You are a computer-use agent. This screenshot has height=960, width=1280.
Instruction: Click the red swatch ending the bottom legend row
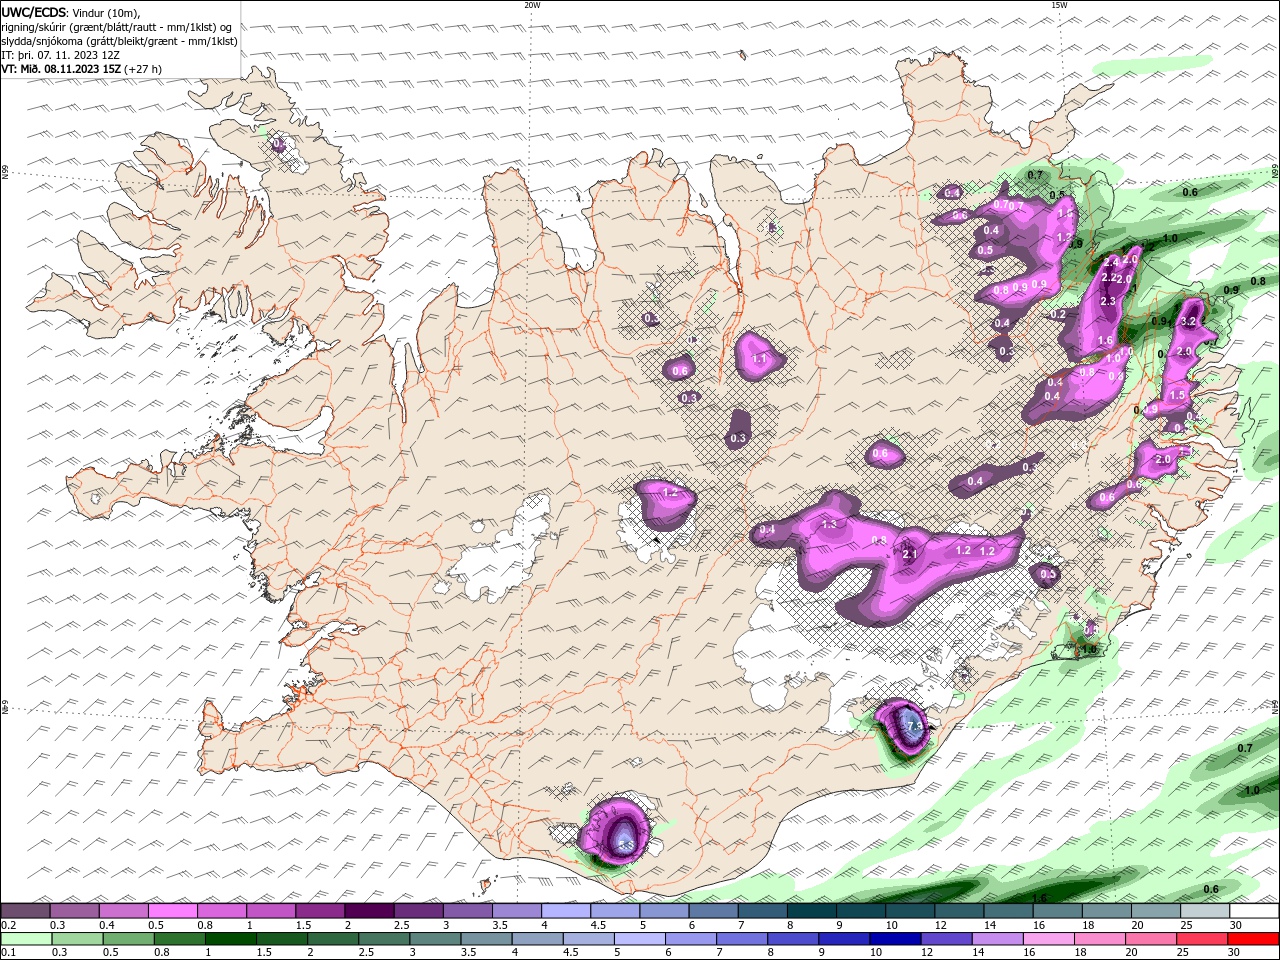(1253, 939)
